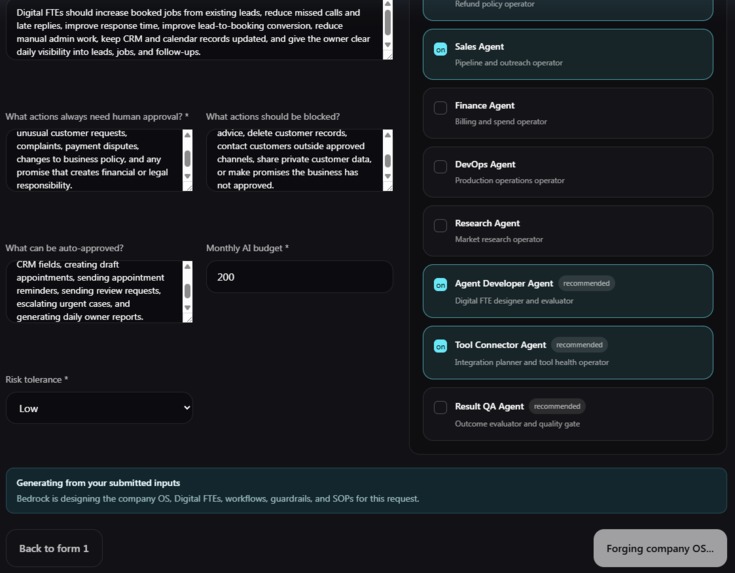Click down arrow in goals textarea scrollbar
This screenshot has height=573, width=735.
point(388,45)
